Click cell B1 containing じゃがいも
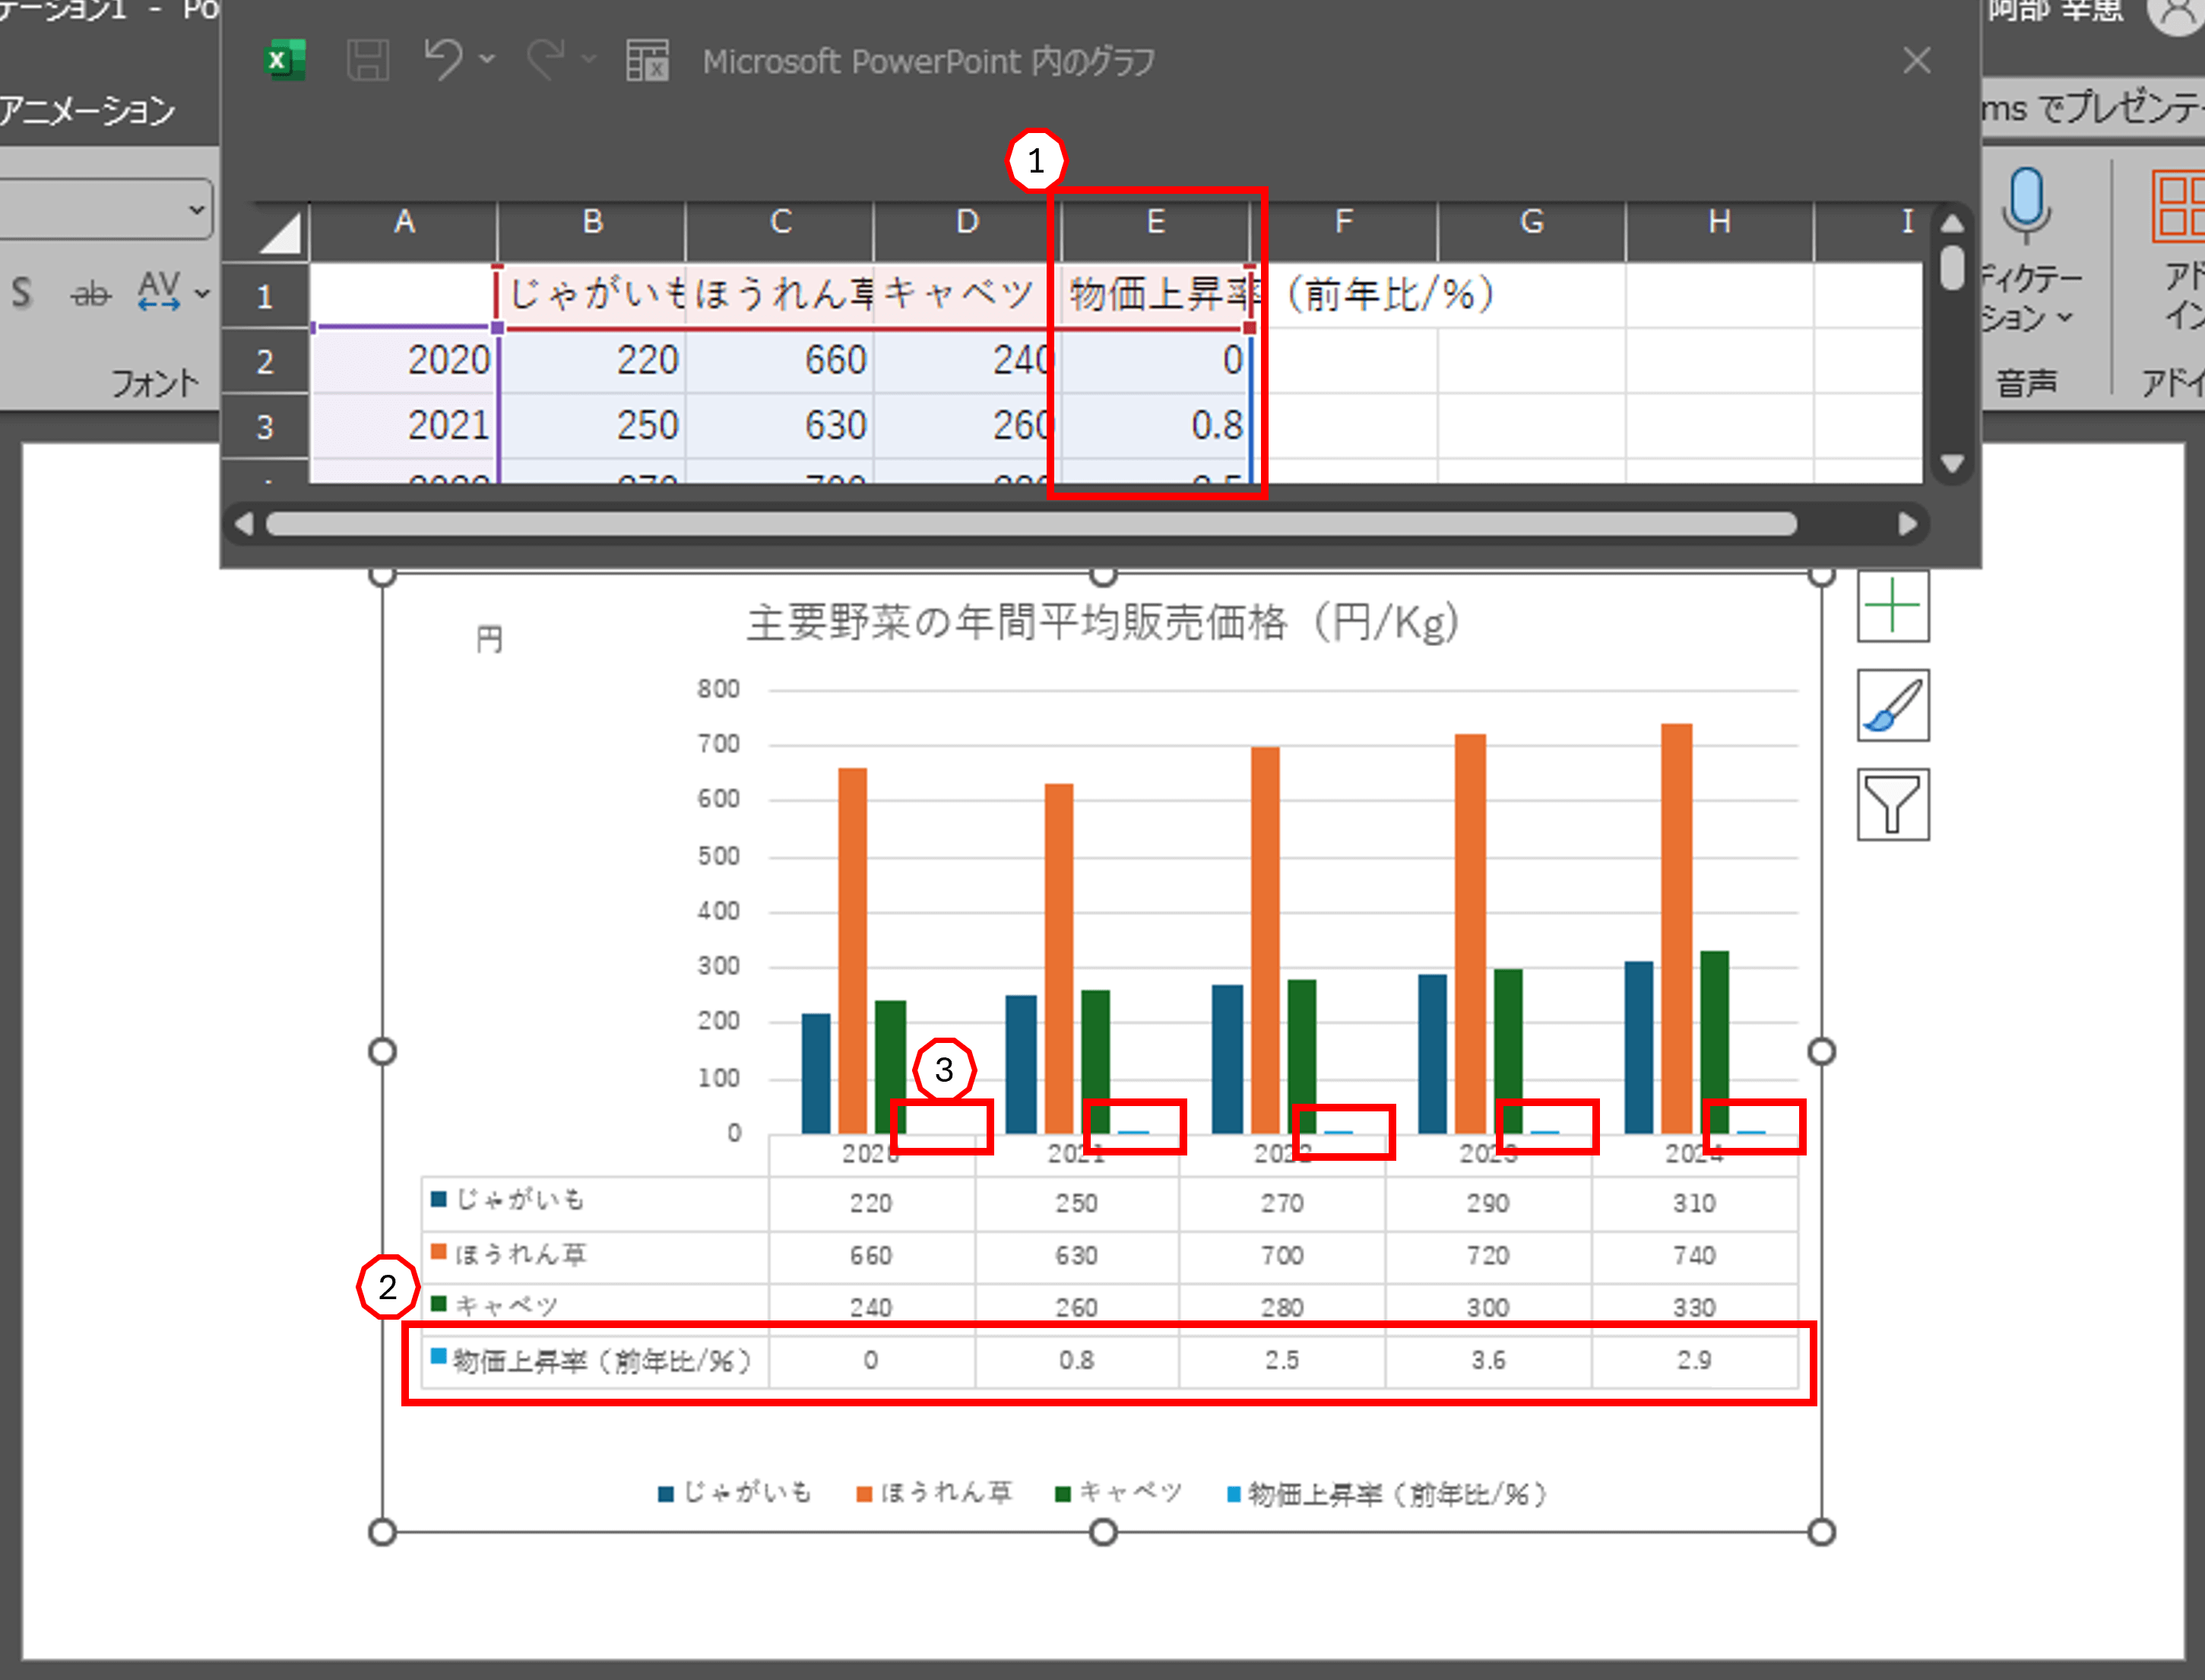This screenshot has height=1680, width=2205. point(592,295)
